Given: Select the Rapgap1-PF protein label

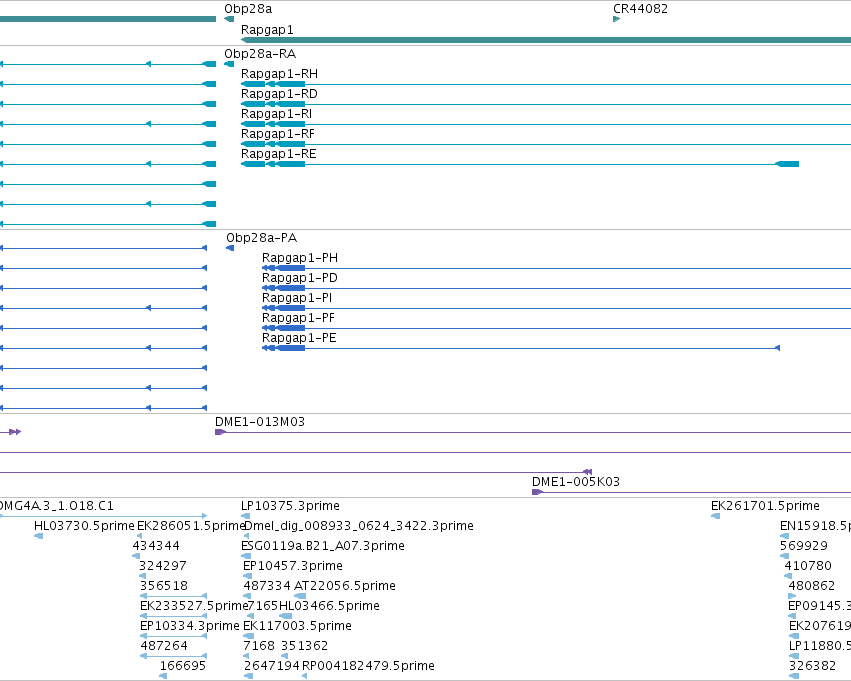Looking at the screenshot, I should 299,318.
